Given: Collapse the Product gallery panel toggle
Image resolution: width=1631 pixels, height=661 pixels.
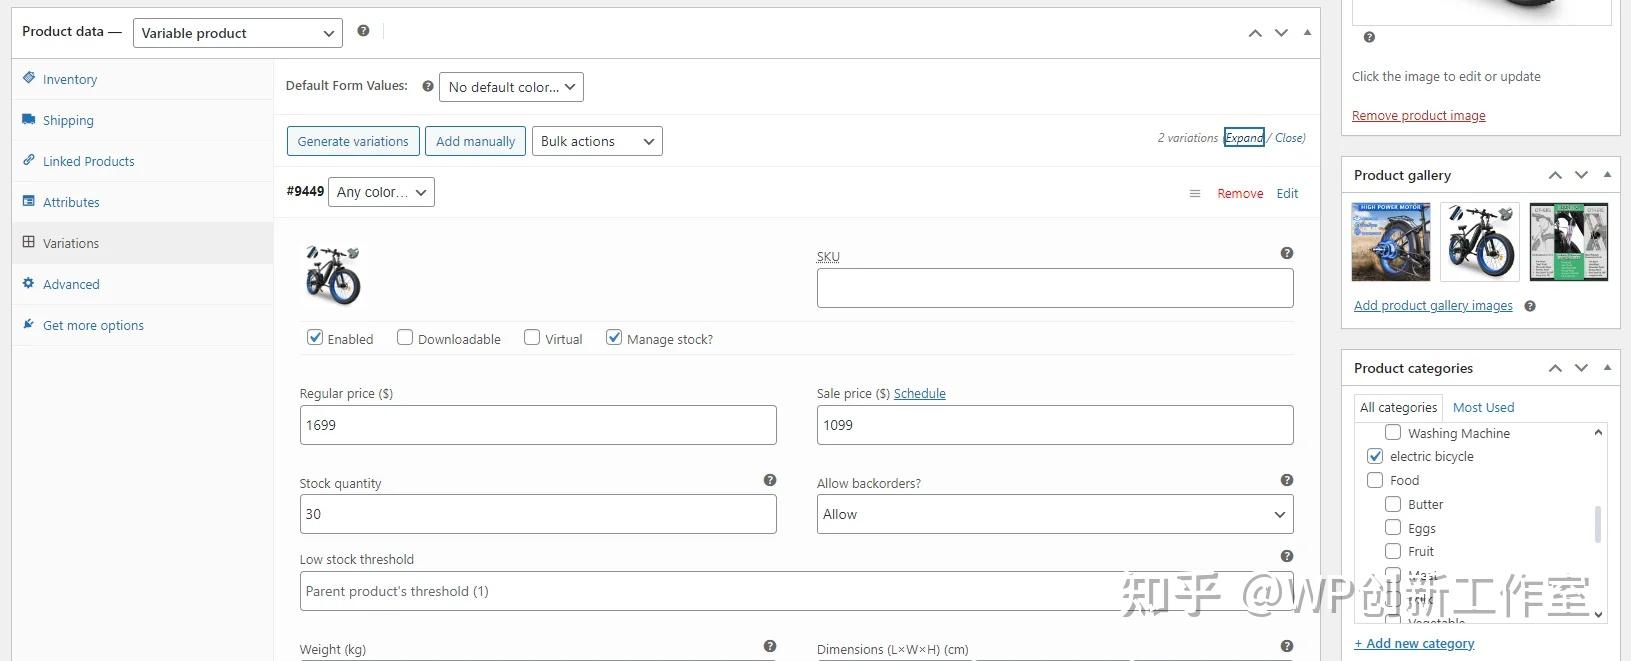Looking at the screenshot, I should pos(1606,175).
